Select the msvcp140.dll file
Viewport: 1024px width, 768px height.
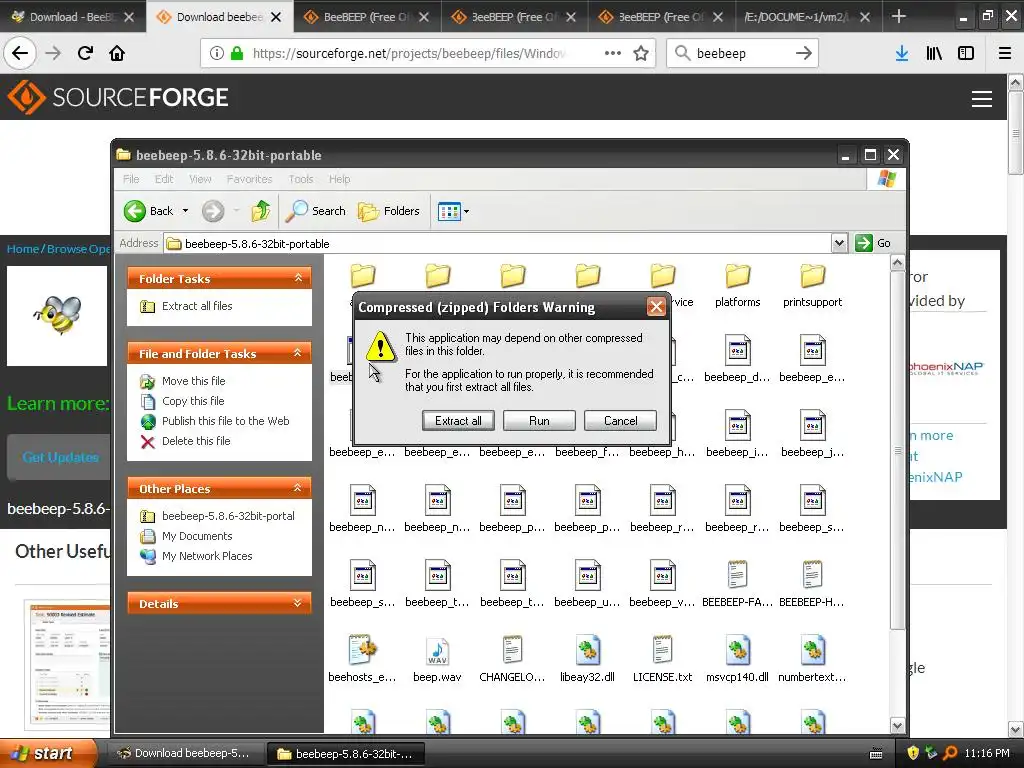click(737, 660)
